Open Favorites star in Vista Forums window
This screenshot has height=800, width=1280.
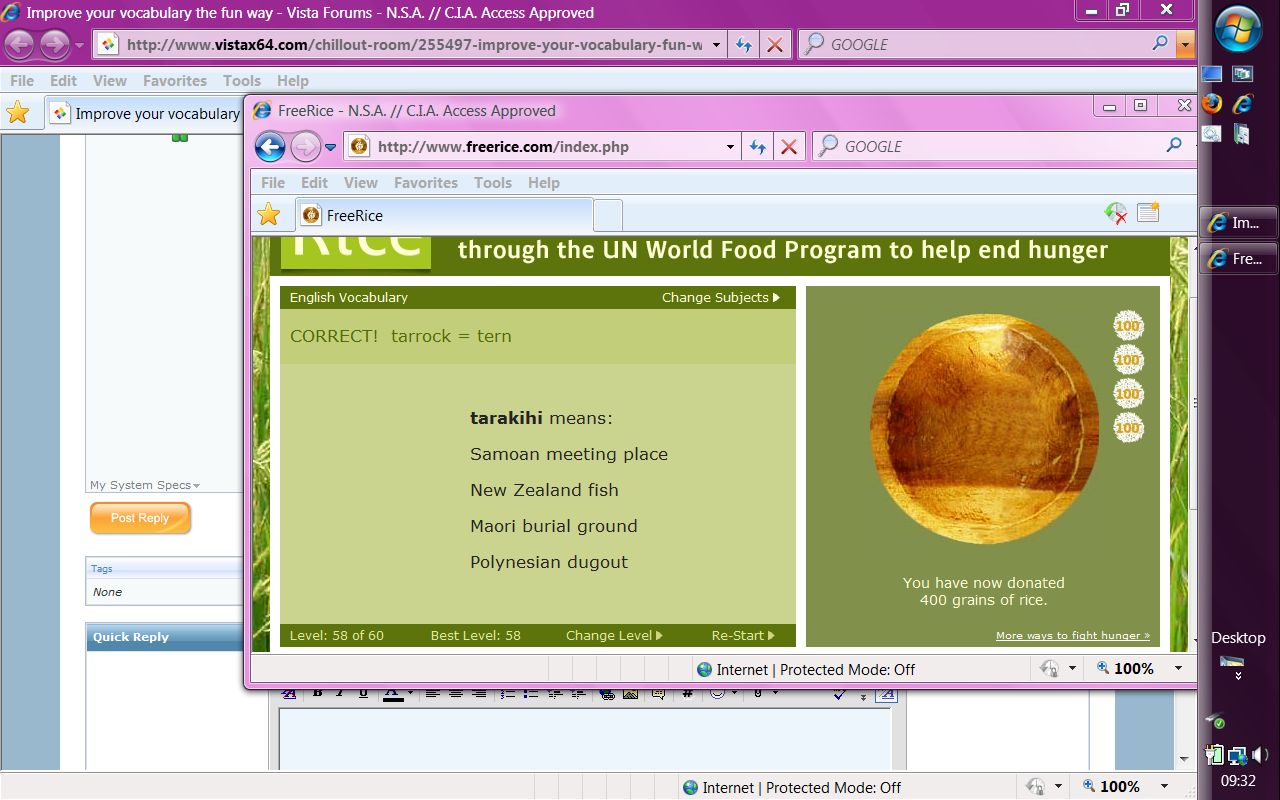point(17,113)
